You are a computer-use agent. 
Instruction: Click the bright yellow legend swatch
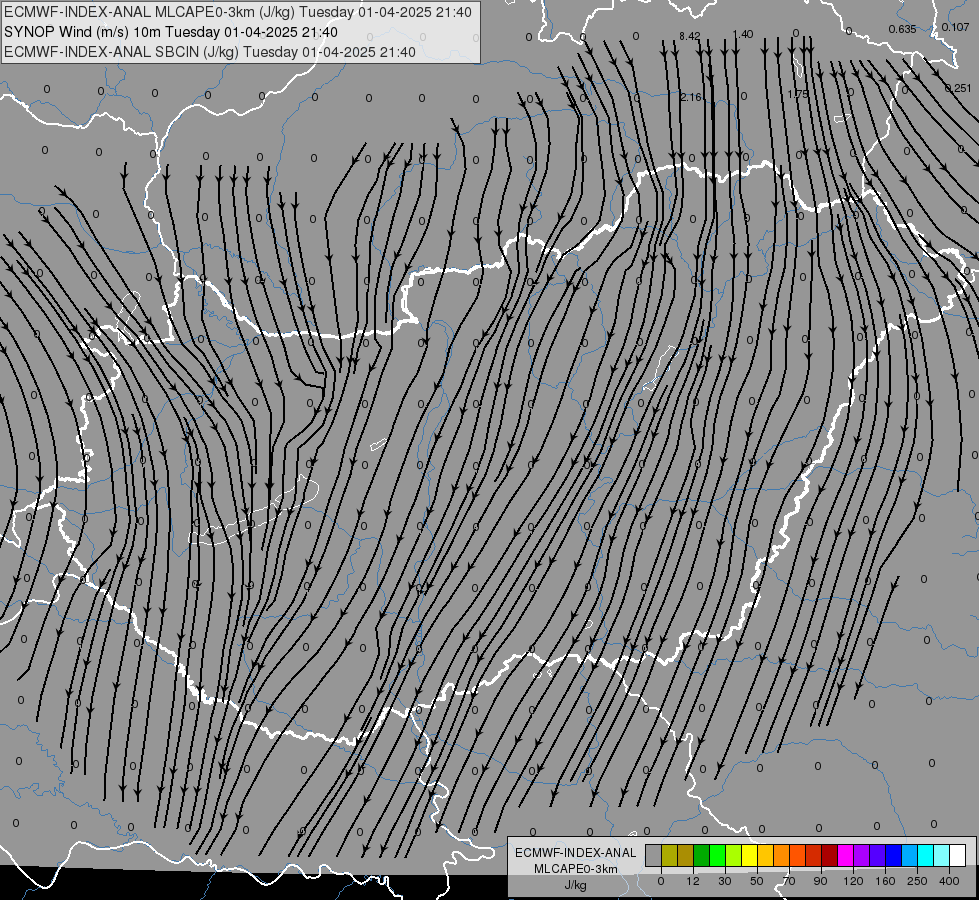[x=749, y=855]
